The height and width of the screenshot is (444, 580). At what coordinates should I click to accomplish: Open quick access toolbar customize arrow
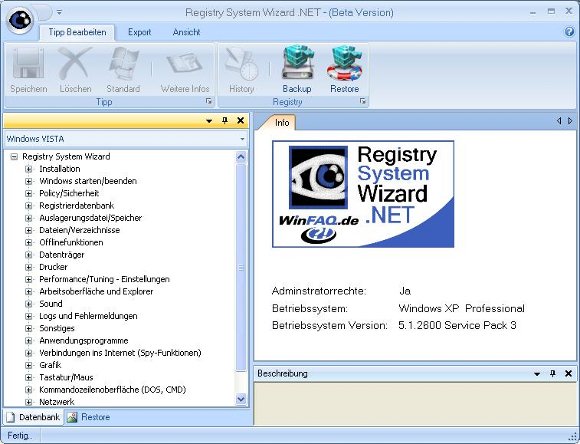pyautogui.click(x=59, y=13)
